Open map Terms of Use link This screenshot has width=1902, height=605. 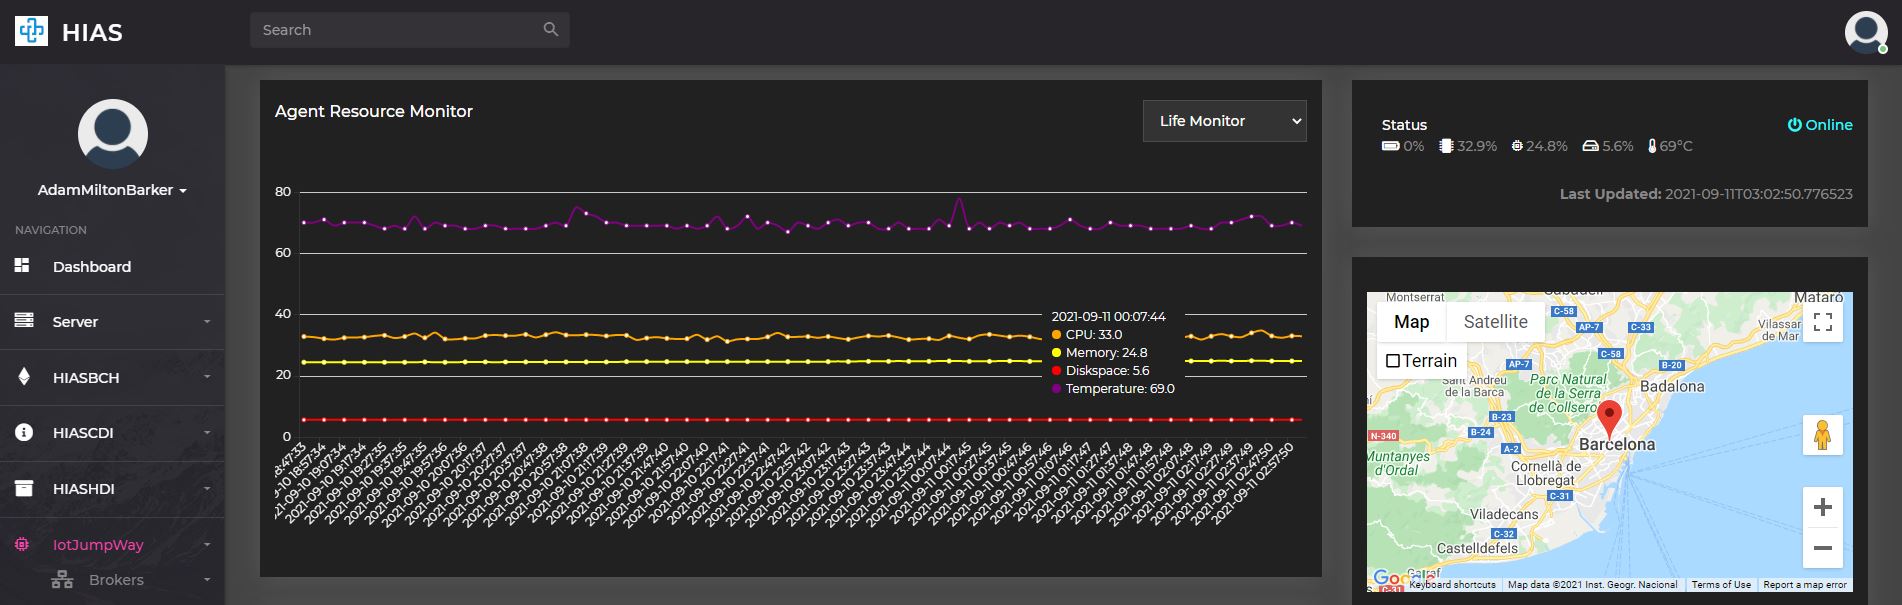(1721, 585)
